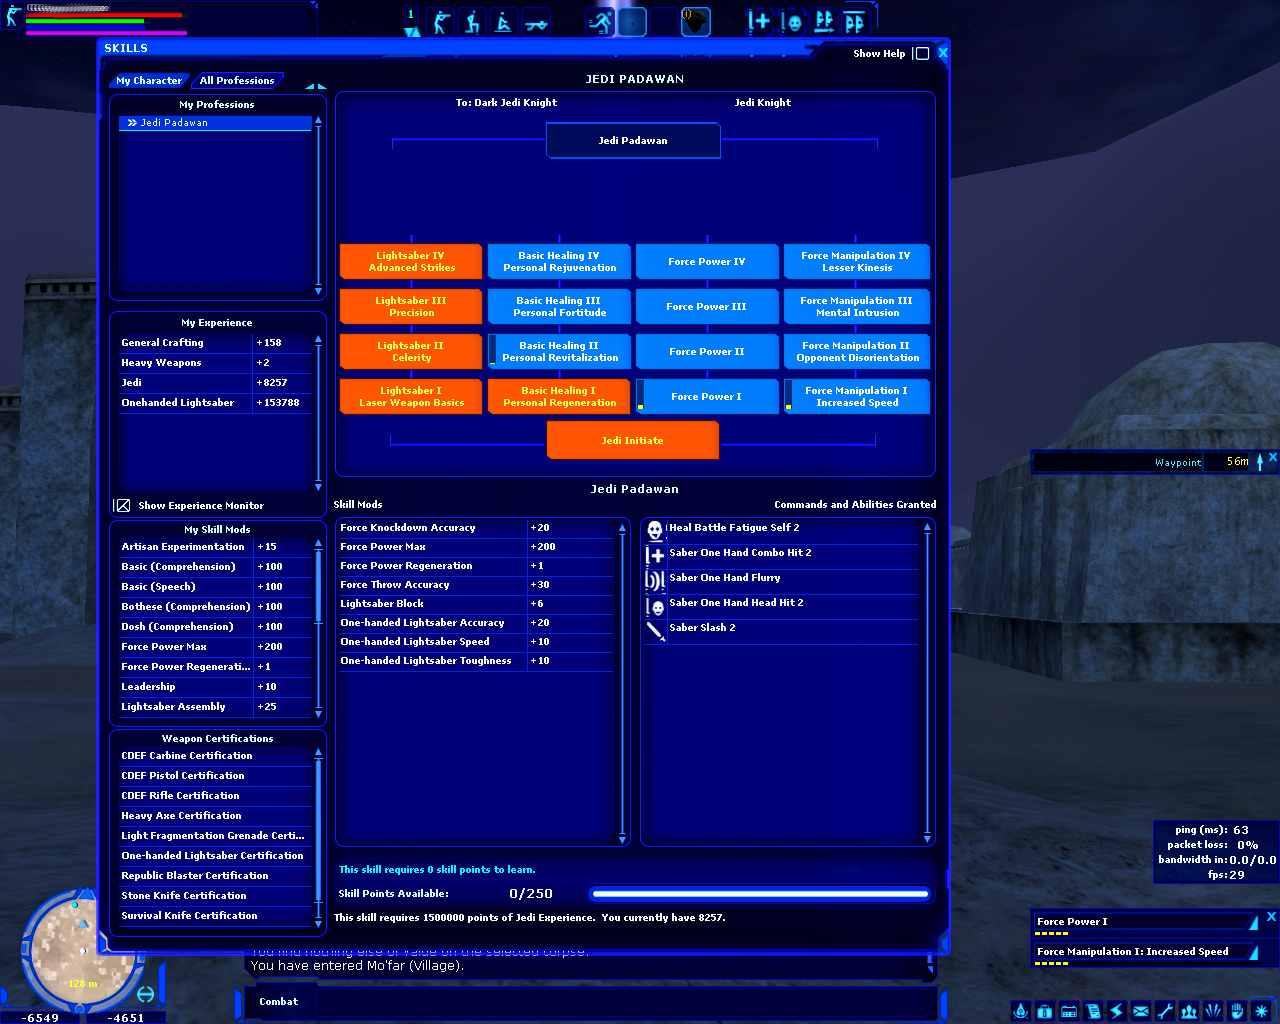Click the lightning bolt icon in bottom menu
This screenshot has height=1024, width=1280.
[1117, 1011]
